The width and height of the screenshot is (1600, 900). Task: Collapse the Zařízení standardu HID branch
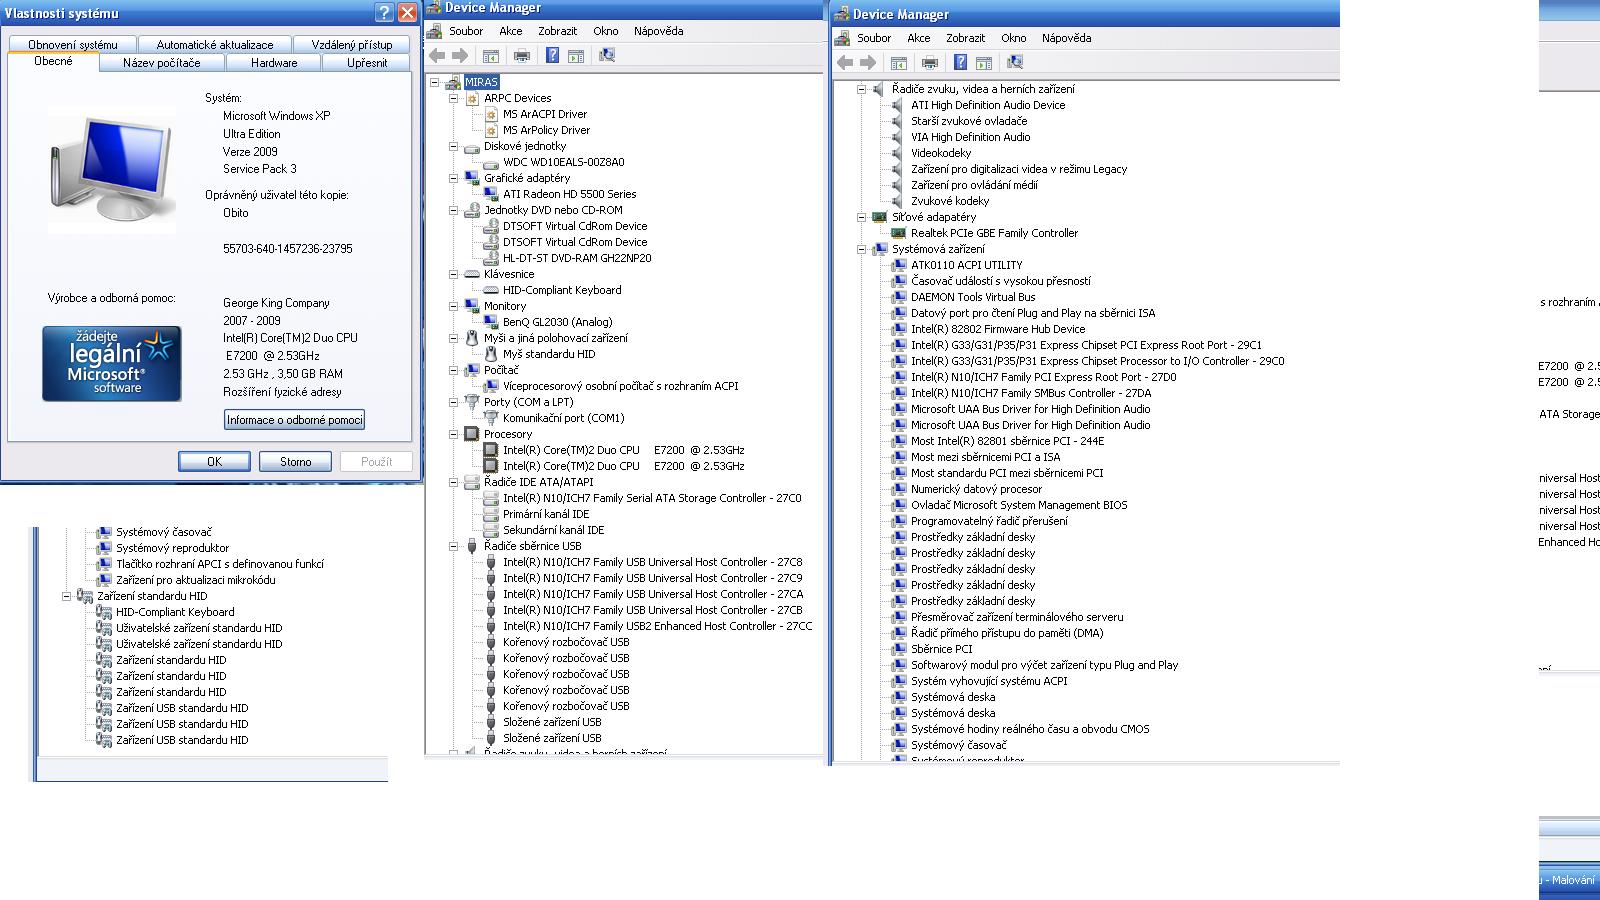[x=67, y=596]
